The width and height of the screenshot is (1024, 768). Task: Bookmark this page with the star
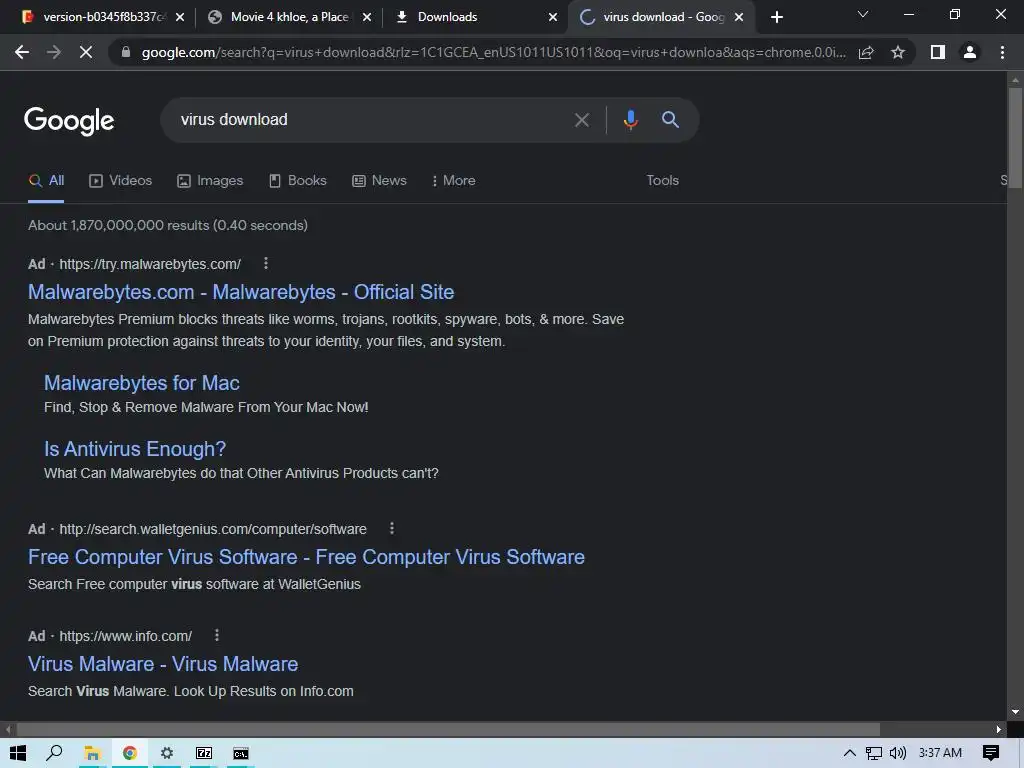898,52
